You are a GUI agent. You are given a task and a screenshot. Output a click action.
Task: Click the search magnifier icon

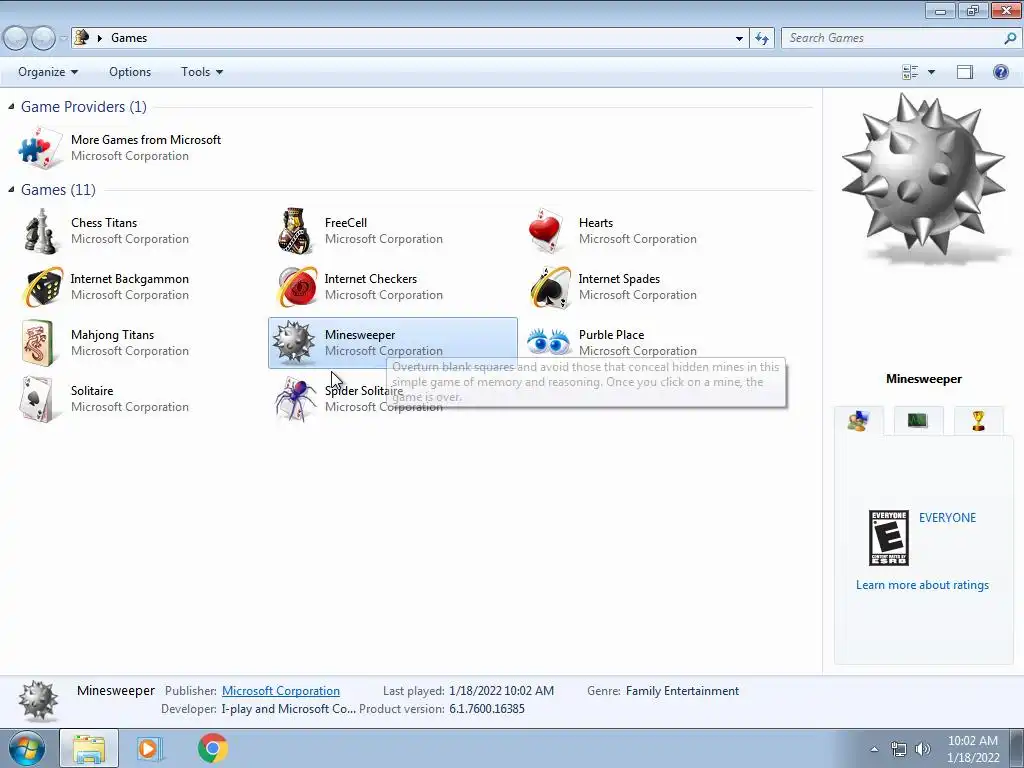click(x=1010, y=38)
